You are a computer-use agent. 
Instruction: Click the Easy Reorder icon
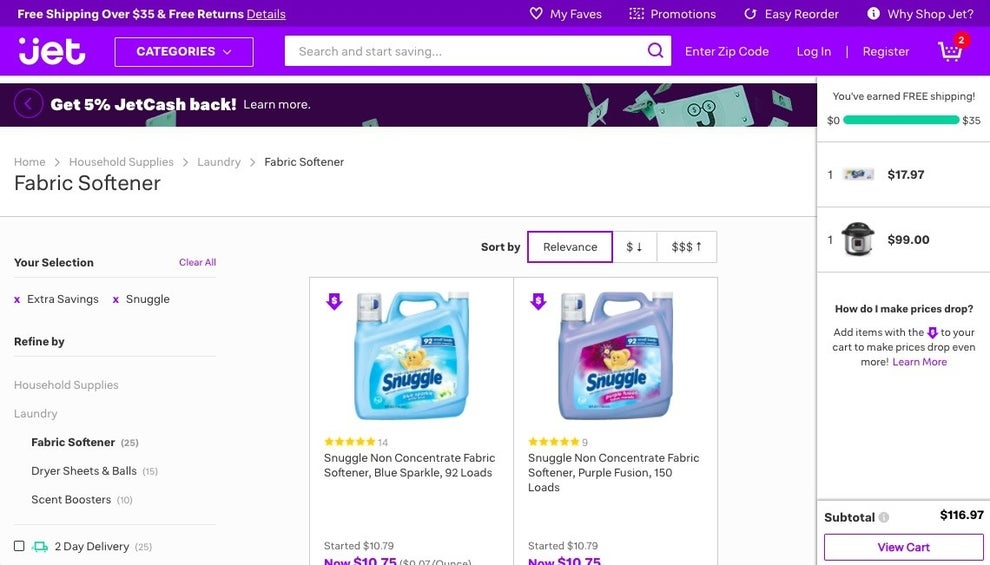click(x=750, y=14)
